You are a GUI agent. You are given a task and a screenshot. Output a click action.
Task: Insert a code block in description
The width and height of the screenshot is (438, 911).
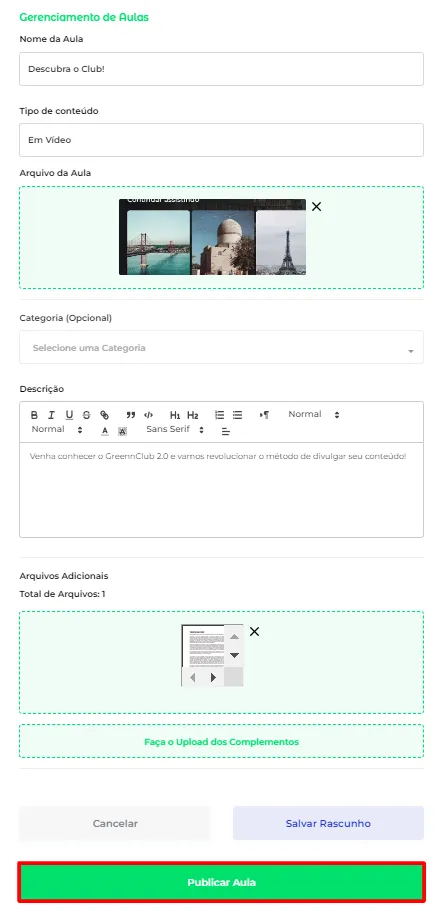coord(149,415)
